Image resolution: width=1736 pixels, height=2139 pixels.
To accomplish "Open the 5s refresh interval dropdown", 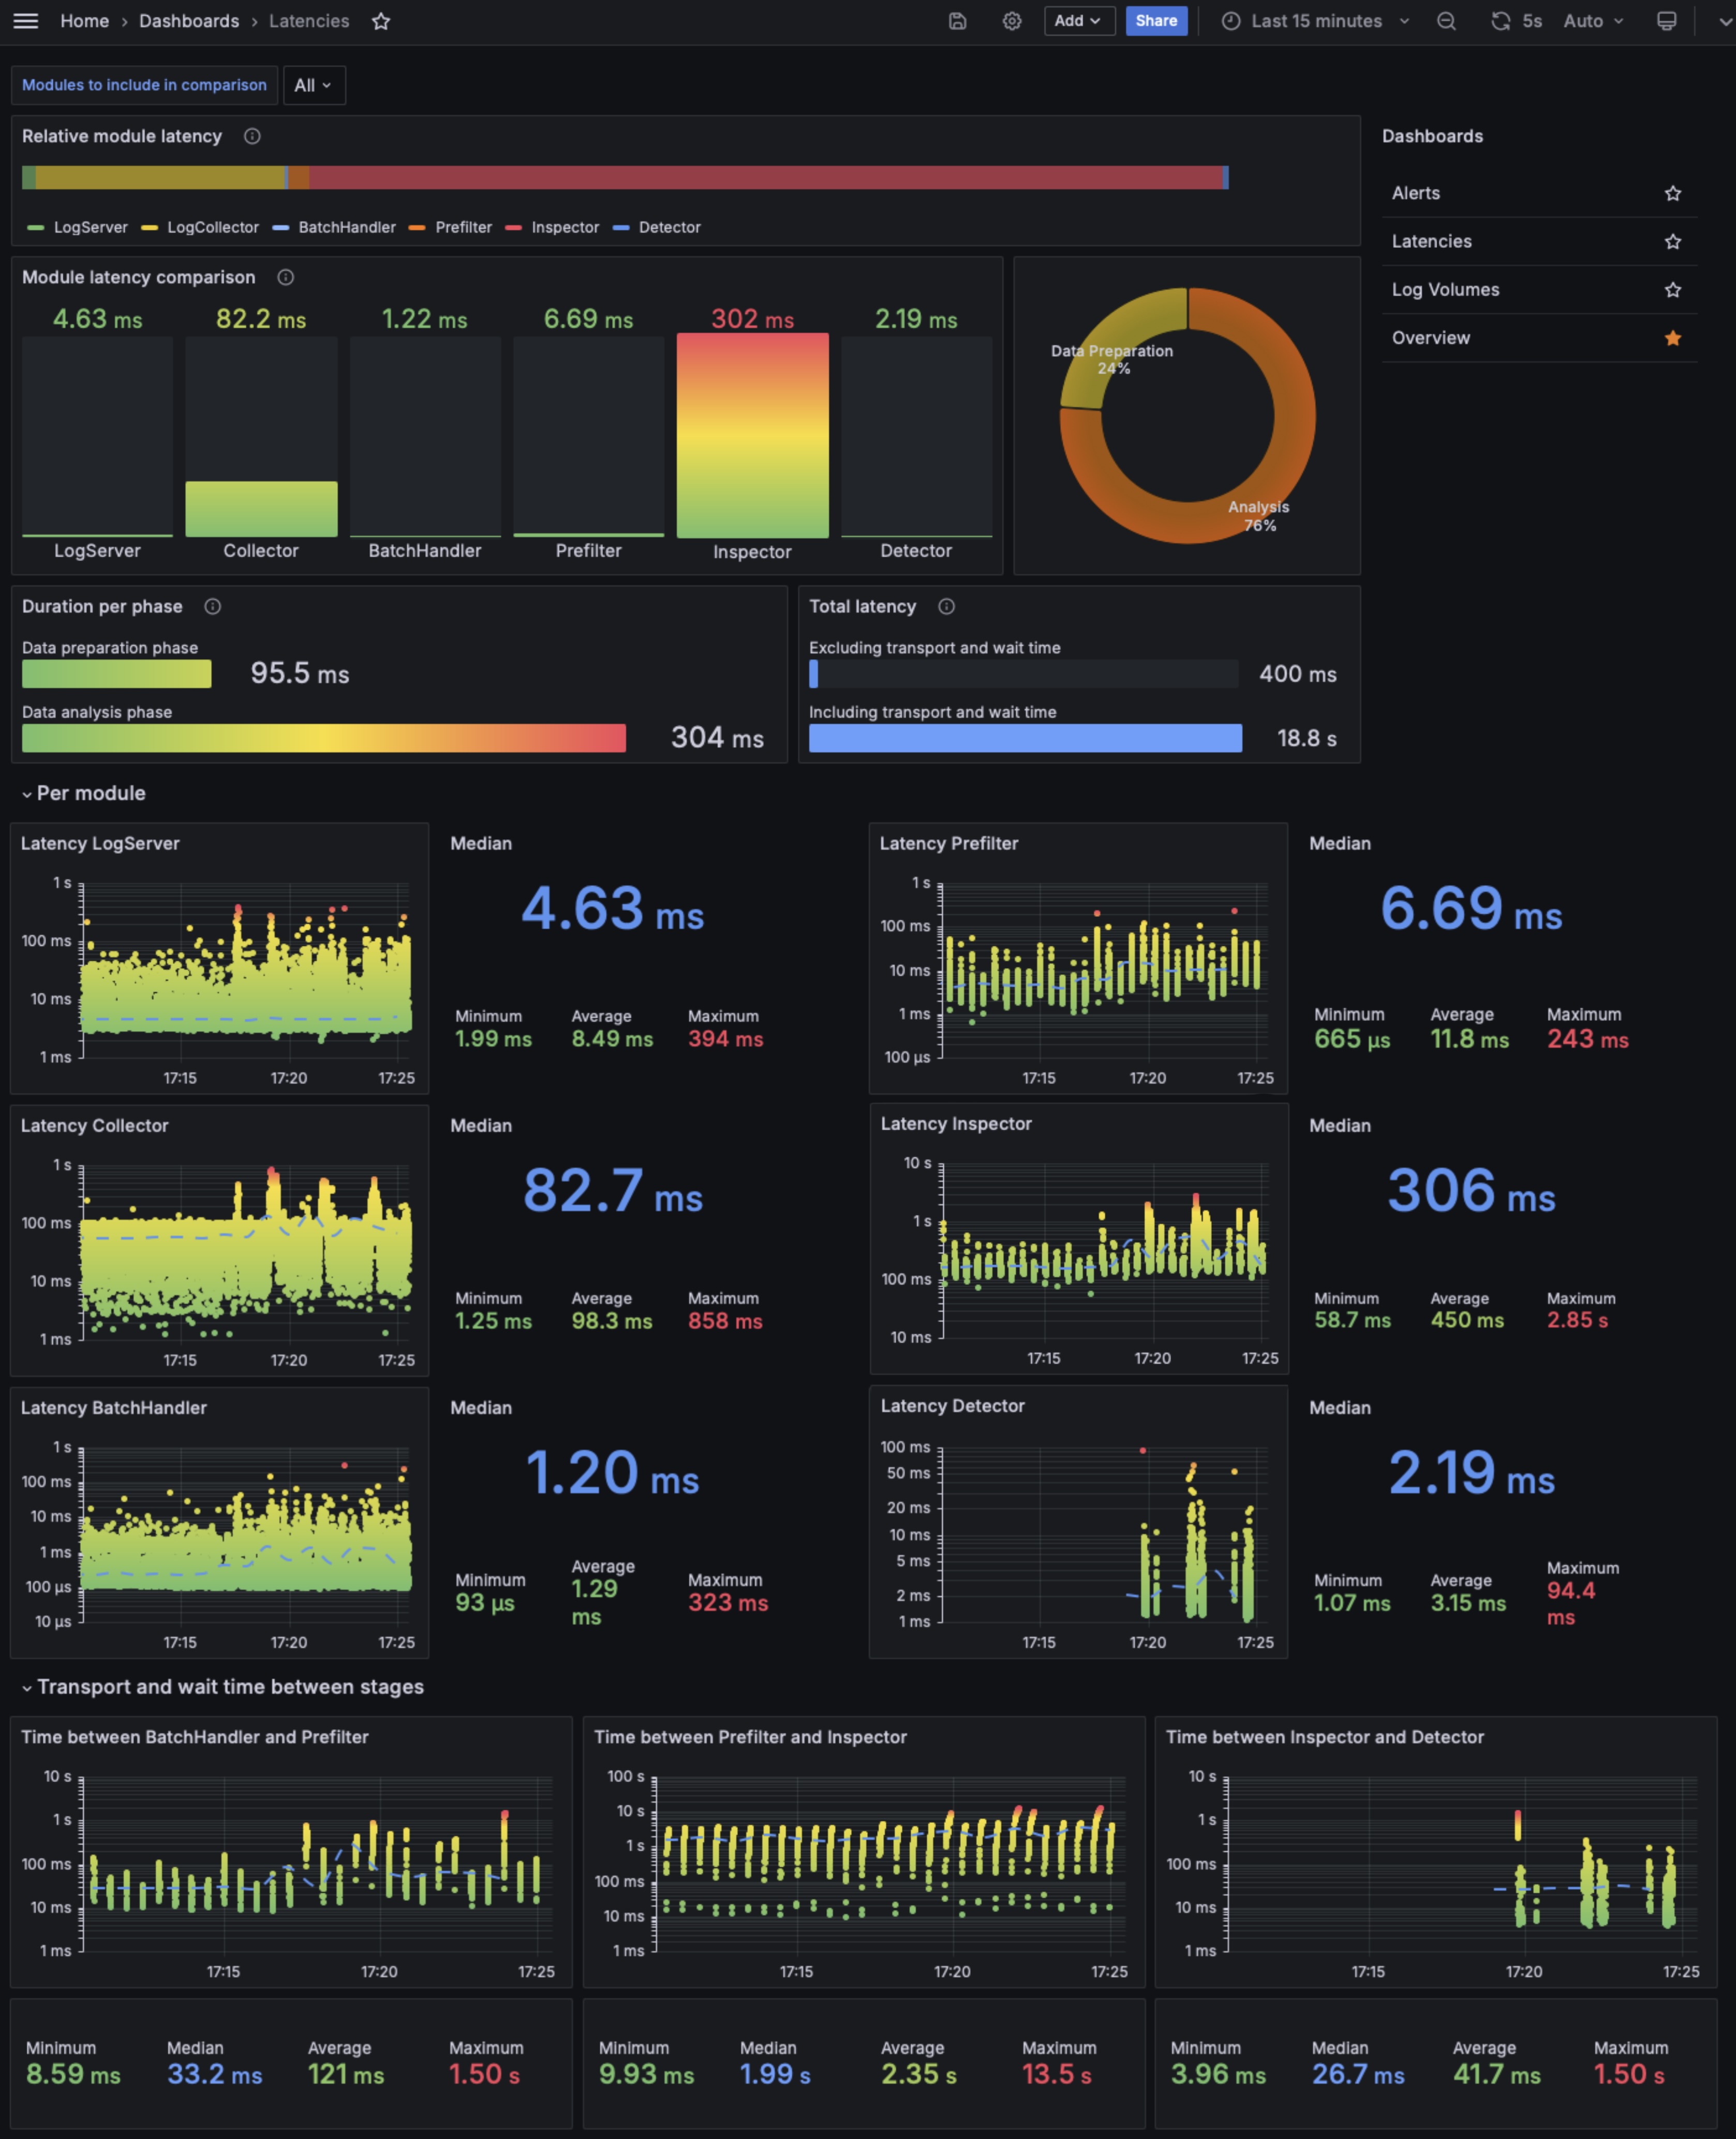I will click(x=1532, y=21).
